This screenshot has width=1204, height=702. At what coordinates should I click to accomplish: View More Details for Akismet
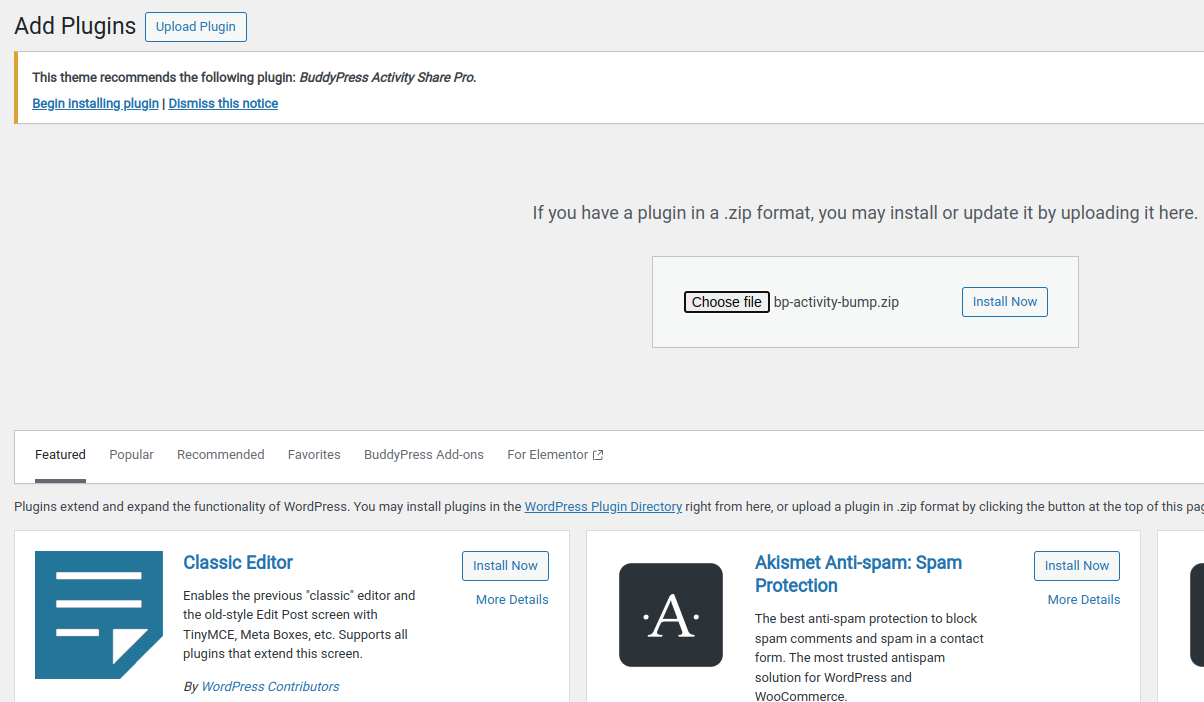coord(1083,599)
